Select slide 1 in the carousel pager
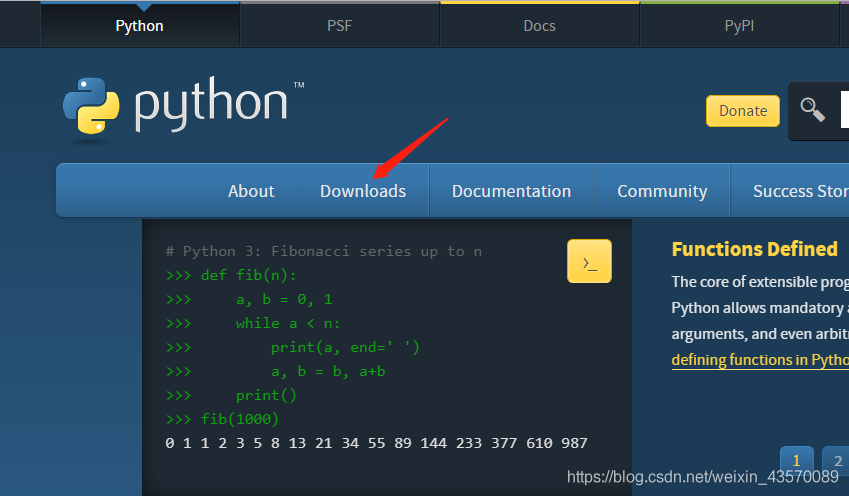 796,461
